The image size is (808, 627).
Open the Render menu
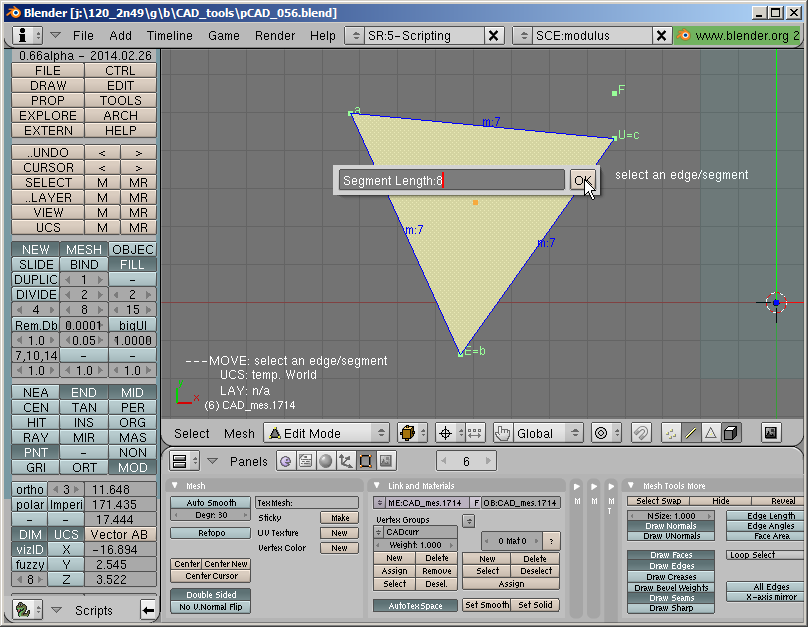[275, 36]
